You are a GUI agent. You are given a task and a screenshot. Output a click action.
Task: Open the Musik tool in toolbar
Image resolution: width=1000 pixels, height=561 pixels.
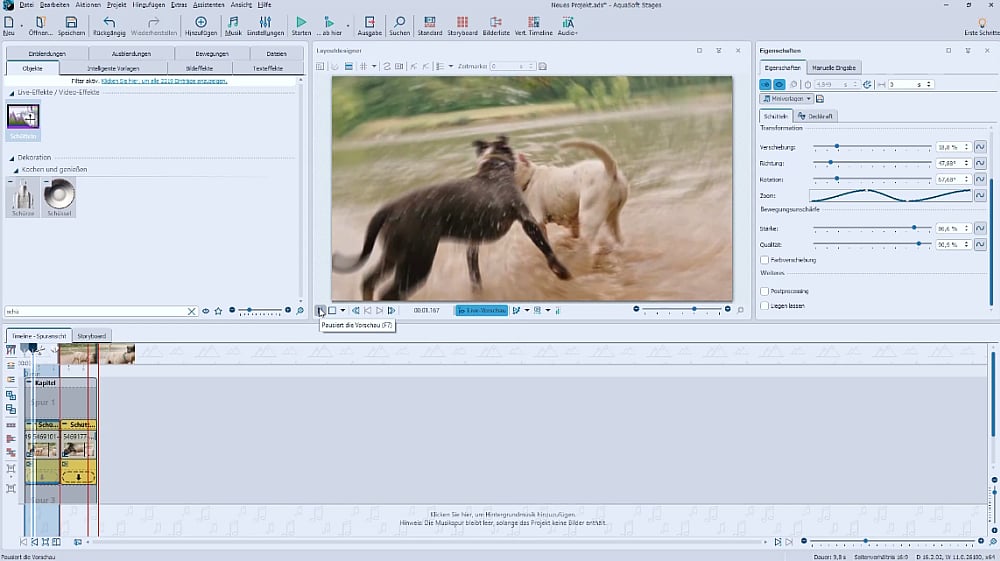pyautogui.click(x=233, y=22)
